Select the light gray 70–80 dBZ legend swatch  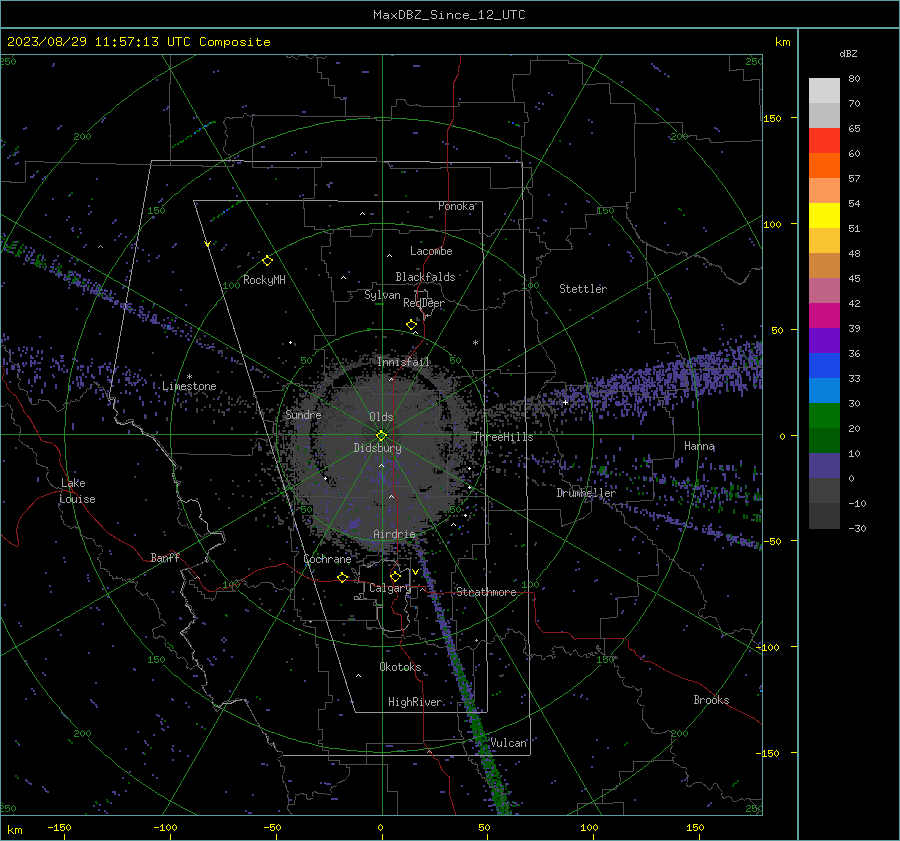pyautogui.click(x=824, y=91)
